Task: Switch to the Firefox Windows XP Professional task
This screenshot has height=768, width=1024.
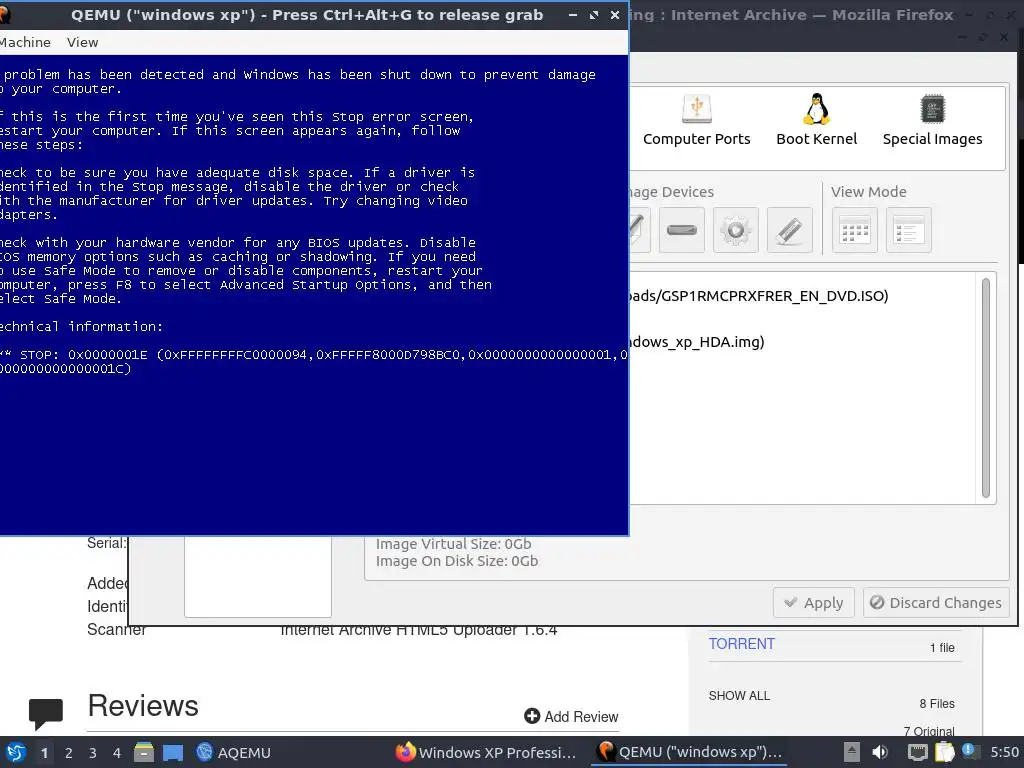Action: pyautogui.click(x=487, y=752)
